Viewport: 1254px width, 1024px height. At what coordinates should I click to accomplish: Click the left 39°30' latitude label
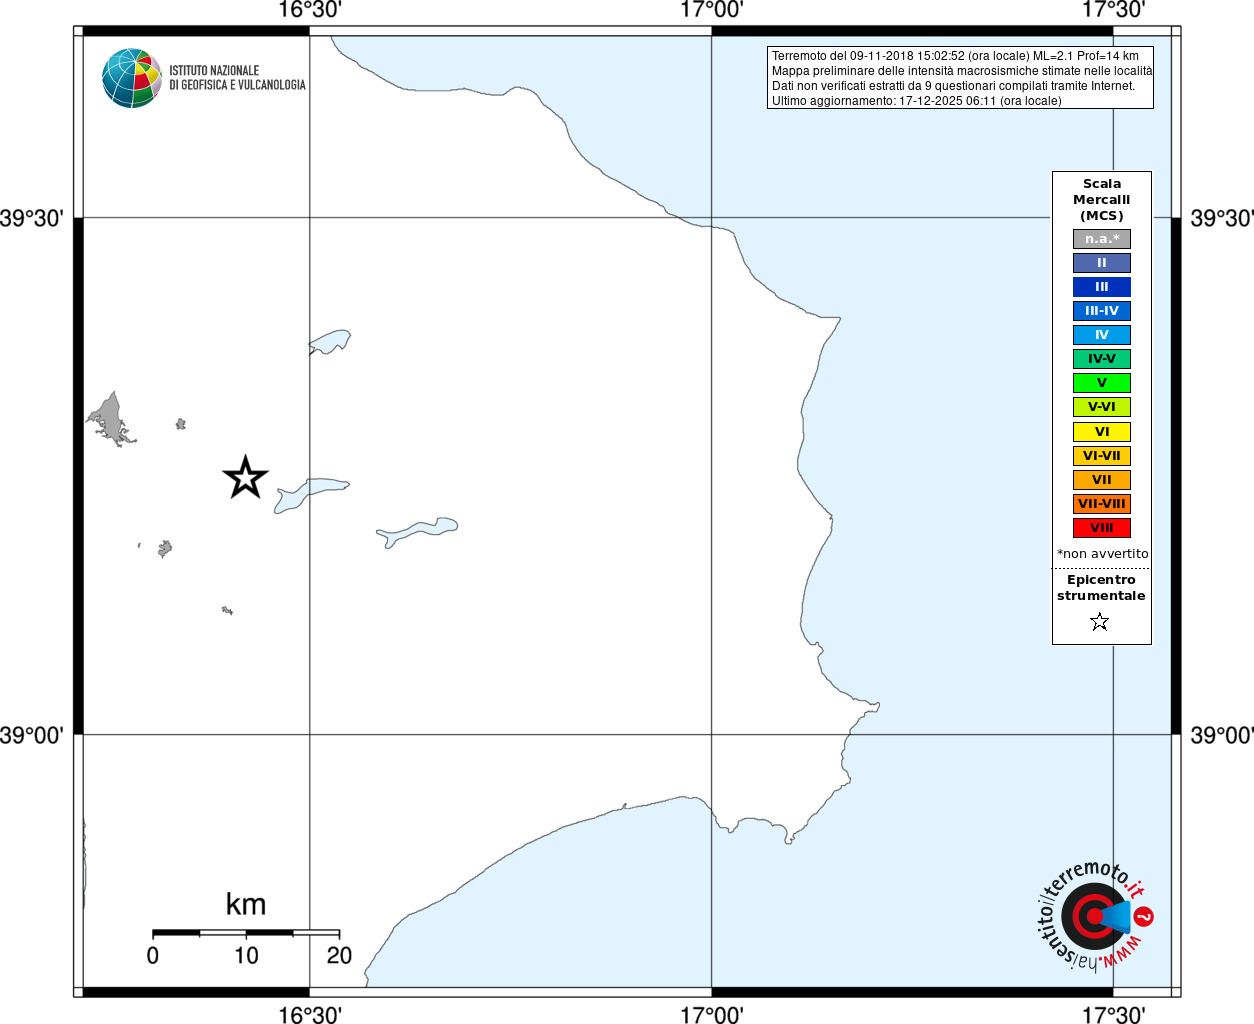pyautogui.click(x=32, y=218)
